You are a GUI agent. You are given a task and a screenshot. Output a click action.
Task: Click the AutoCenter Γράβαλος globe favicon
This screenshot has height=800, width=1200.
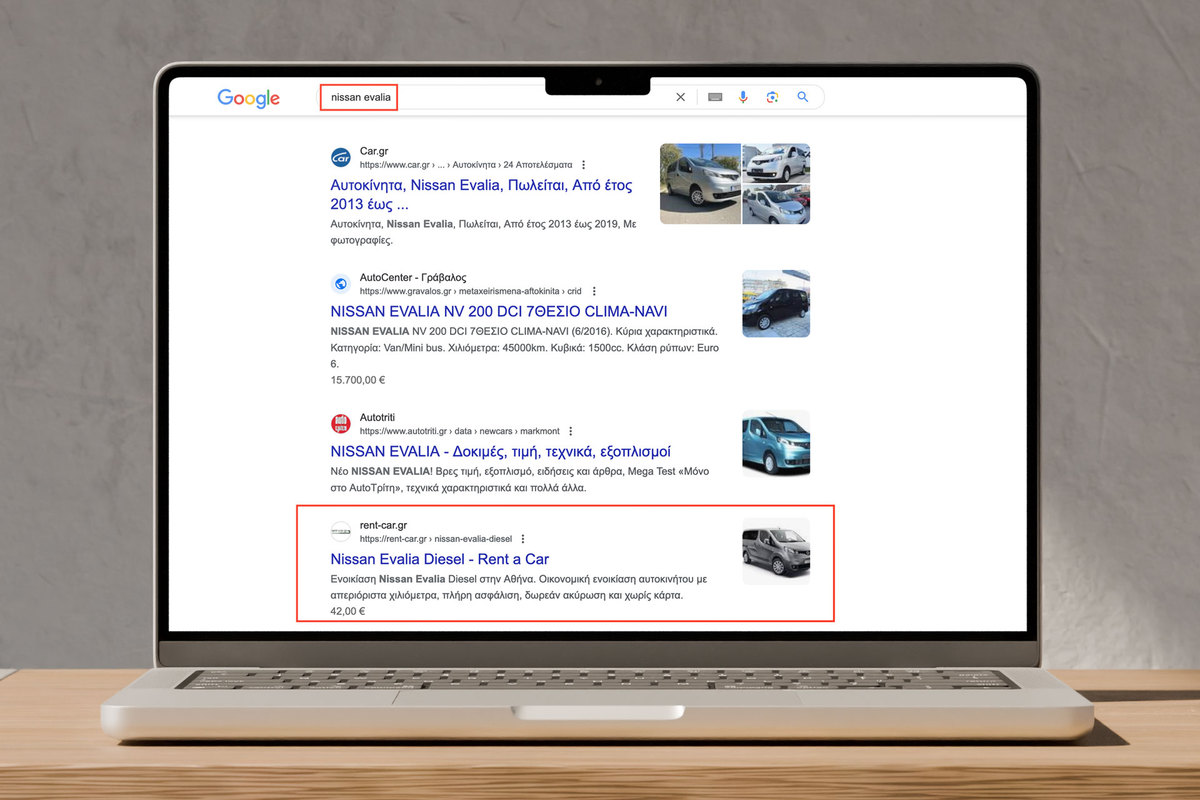coord(341,284)
